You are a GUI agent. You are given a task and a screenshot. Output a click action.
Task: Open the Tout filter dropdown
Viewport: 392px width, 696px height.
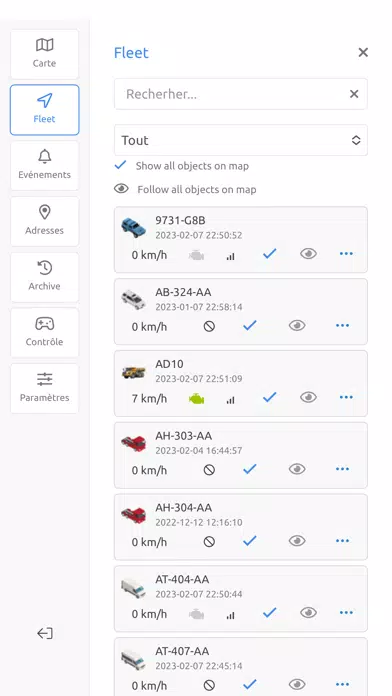click(x=241, y=140)
